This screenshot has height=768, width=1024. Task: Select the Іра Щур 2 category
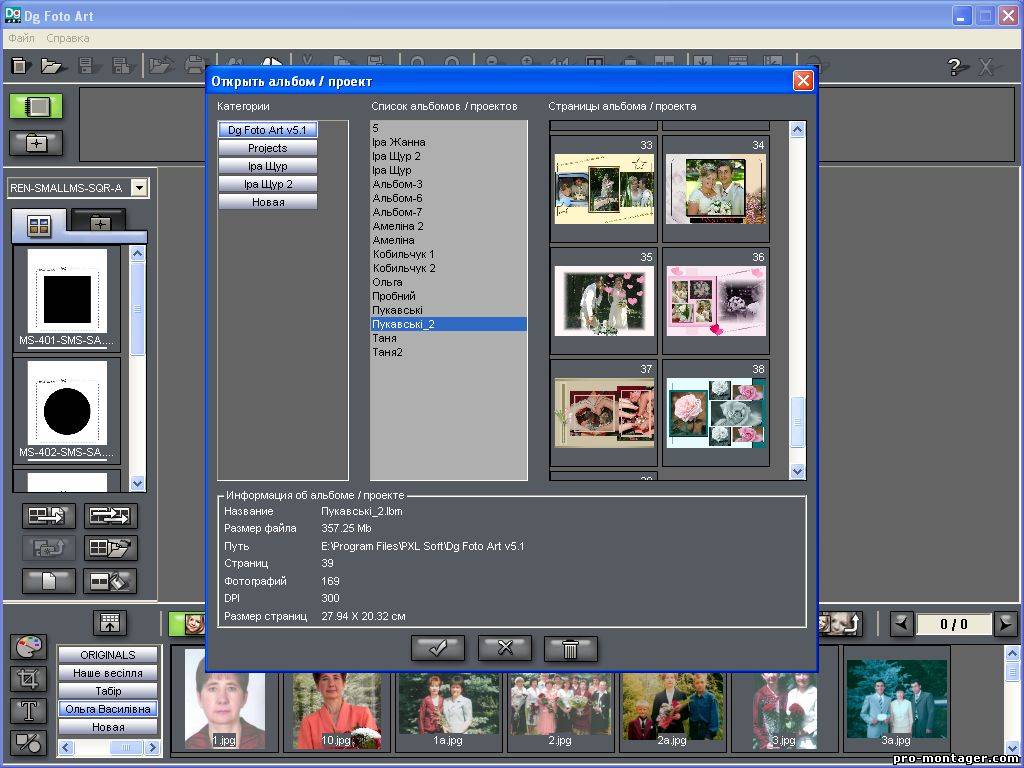[x=268, y=184]
